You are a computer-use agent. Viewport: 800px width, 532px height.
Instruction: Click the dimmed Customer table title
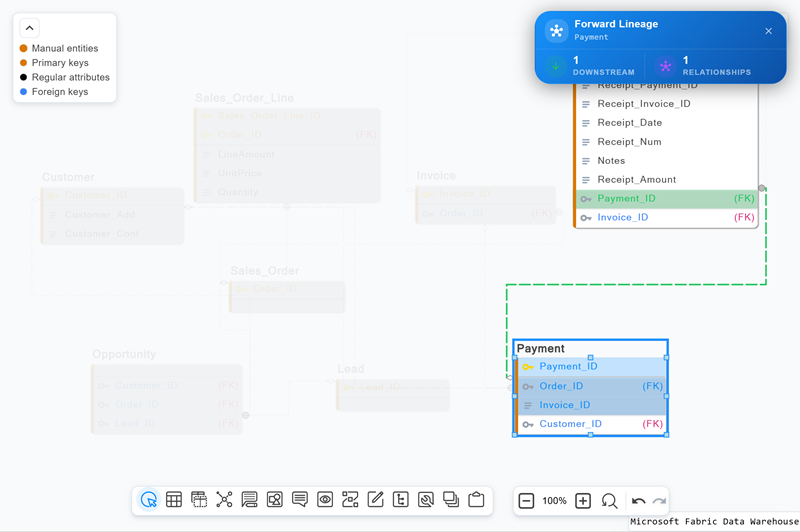[x=68, y=178]
